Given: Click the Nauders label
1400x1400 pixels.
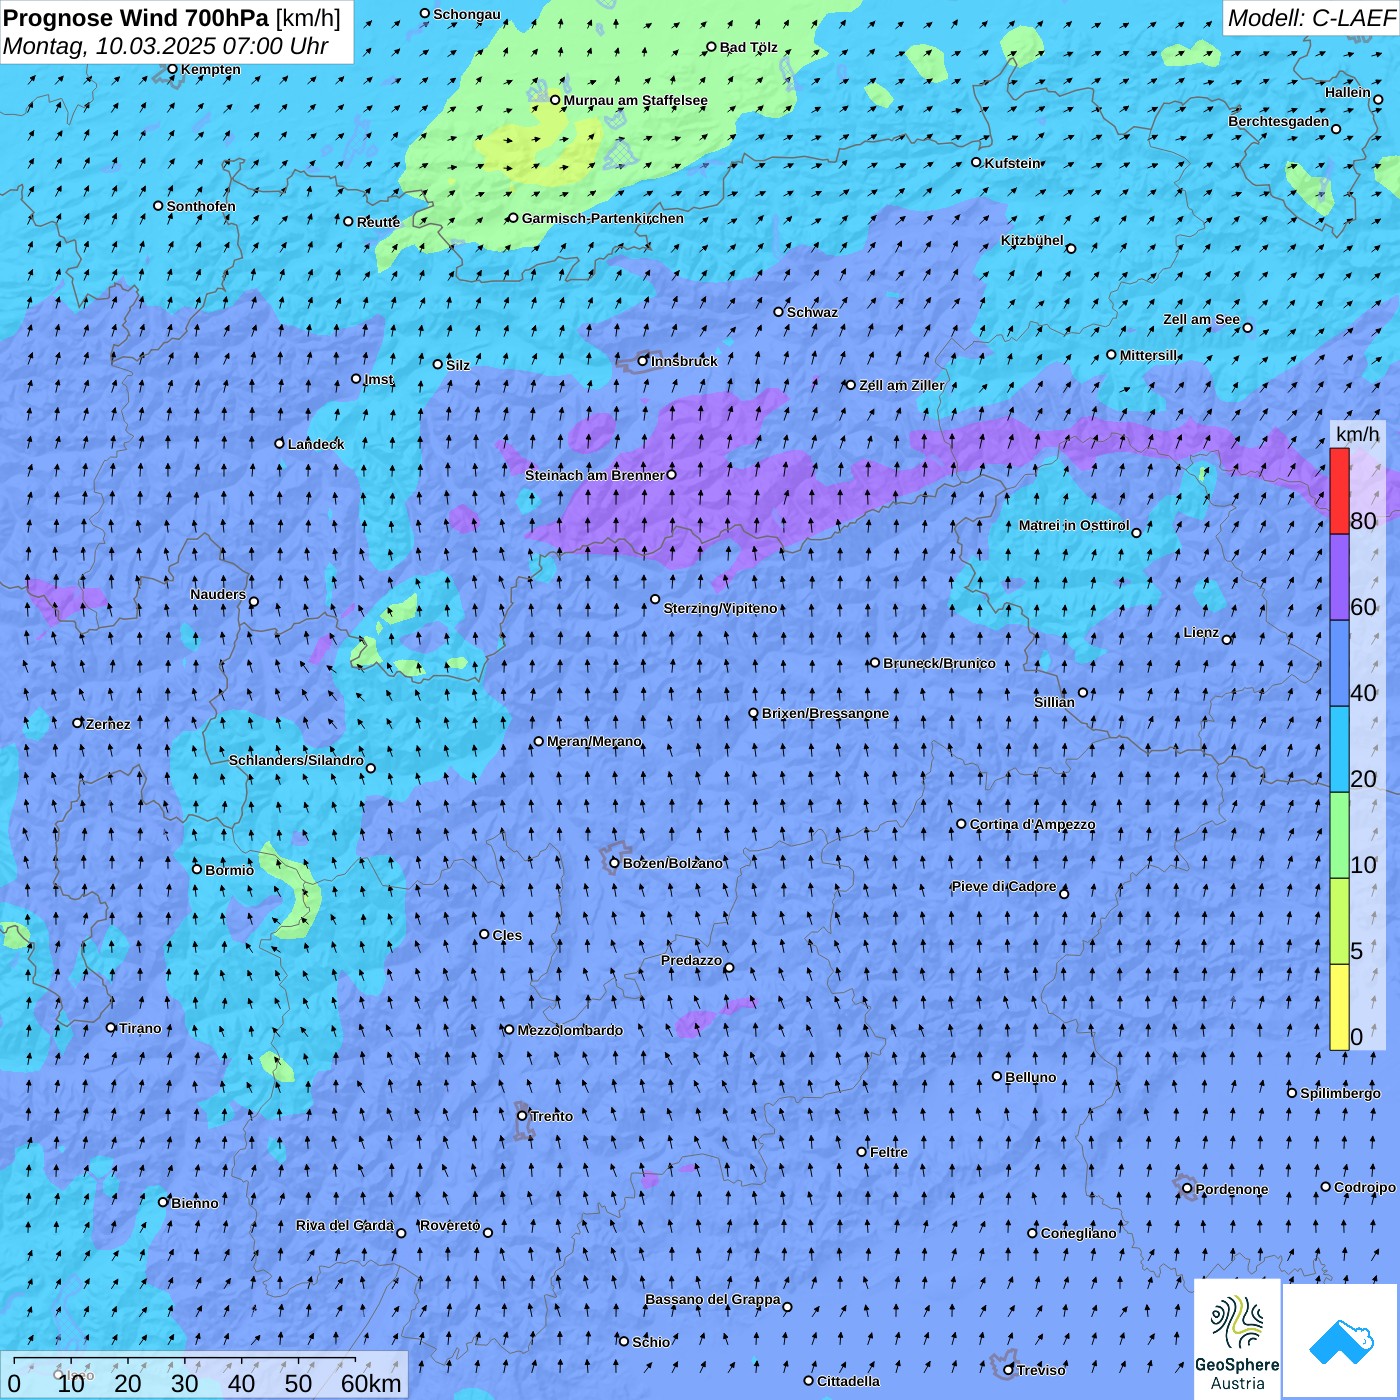Looking at the screenshot, I should [x=218, y=594].
